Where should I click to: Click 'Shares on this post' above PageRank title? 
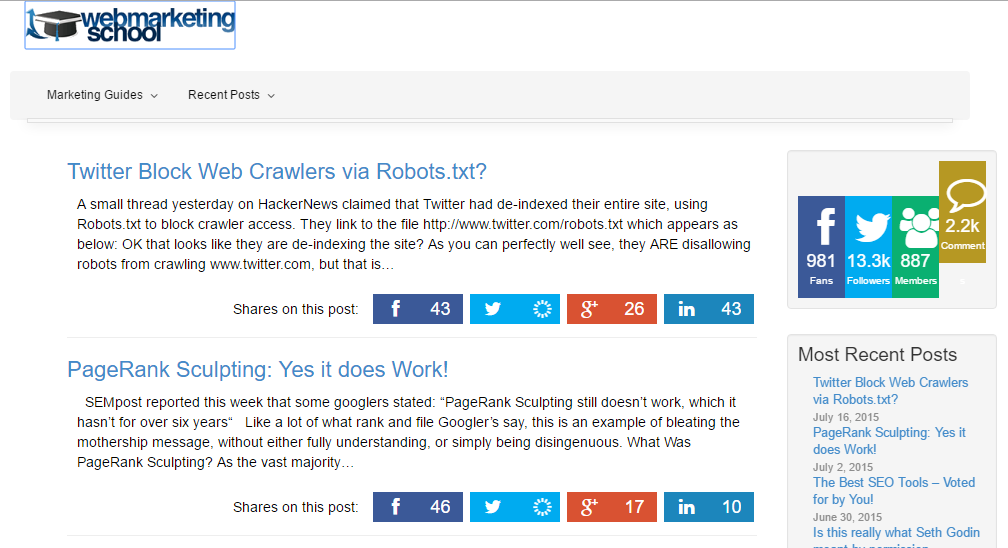[x=296, y=309]
